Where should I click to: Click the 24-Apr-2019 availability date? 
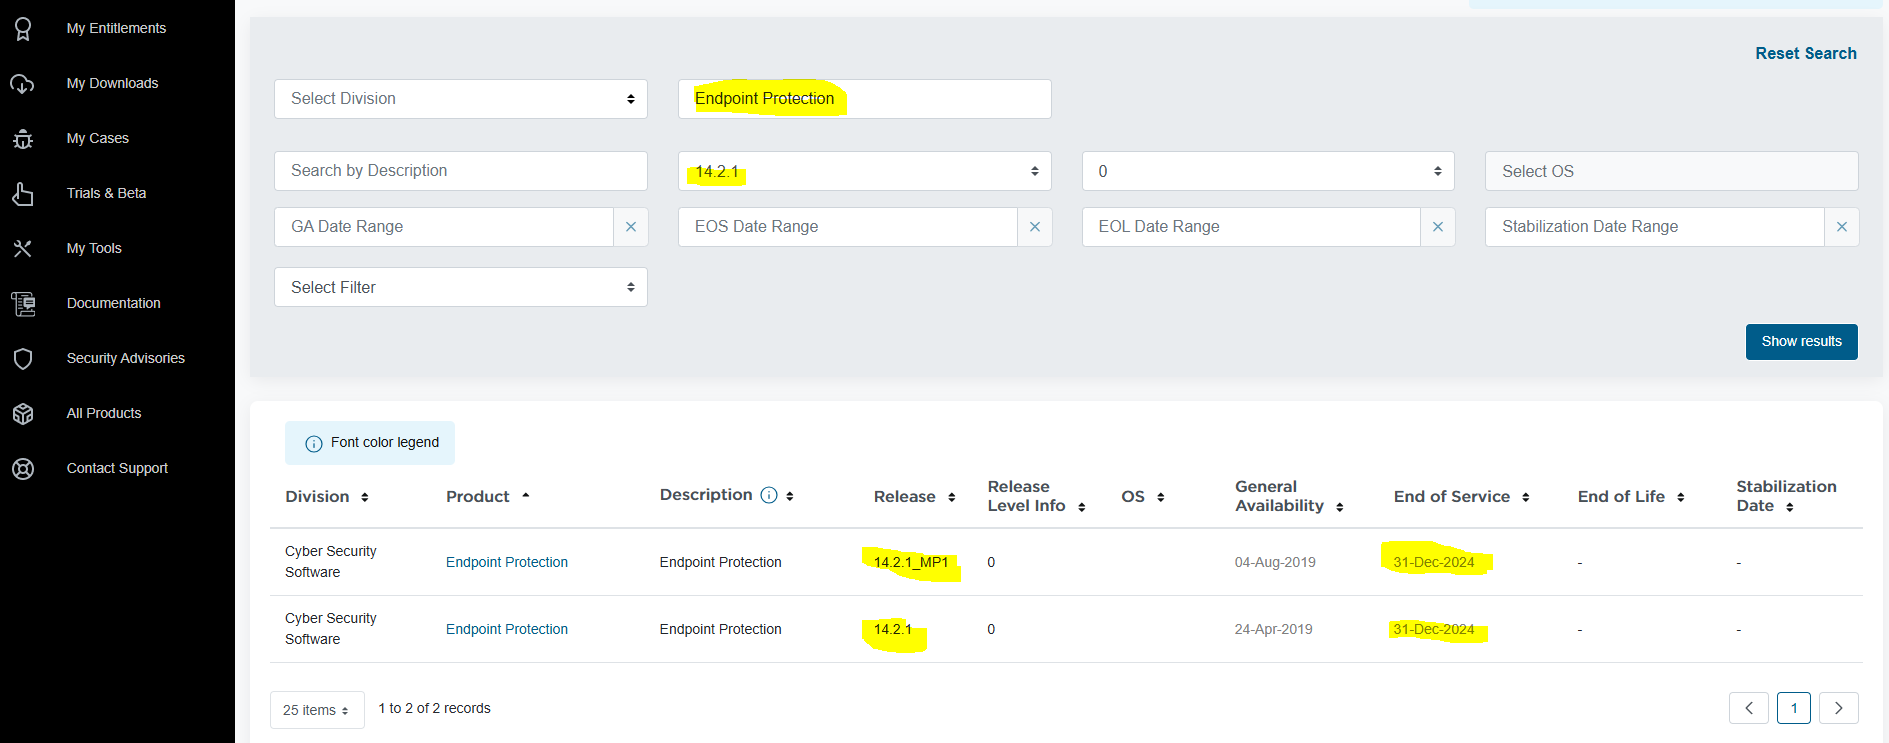[x=1273, y=629]
